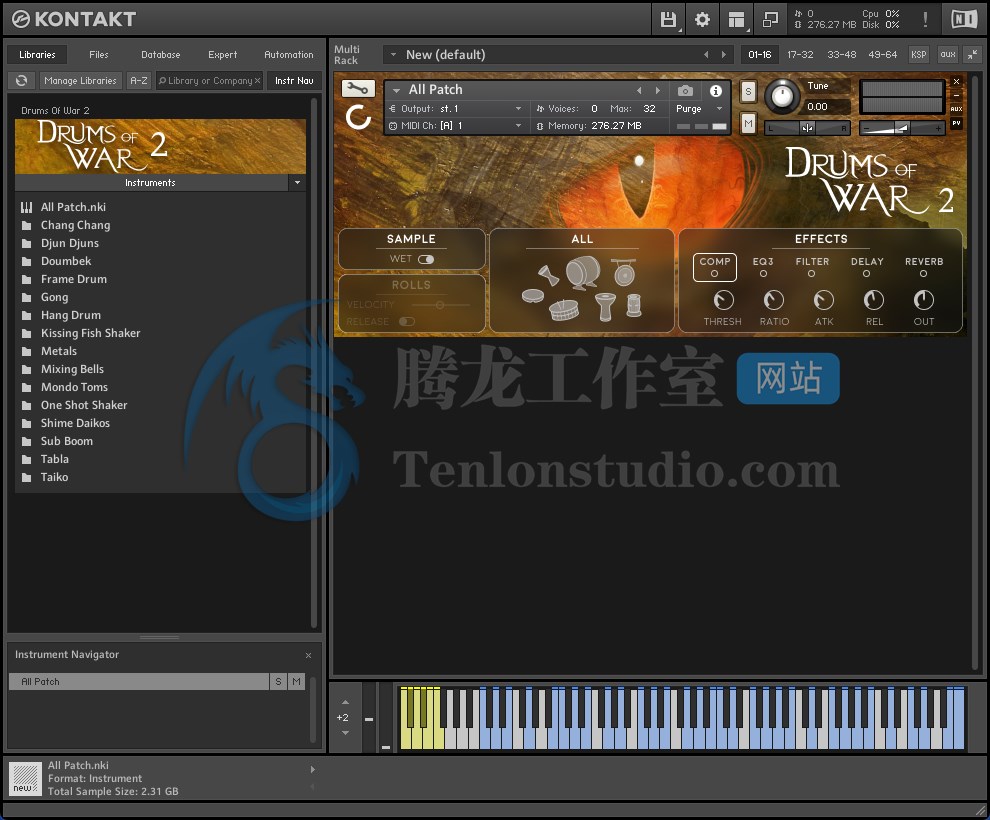Screen dimensions: 990x820
Task: Show rack page 17-32
Action: click(x=800, y=55)
